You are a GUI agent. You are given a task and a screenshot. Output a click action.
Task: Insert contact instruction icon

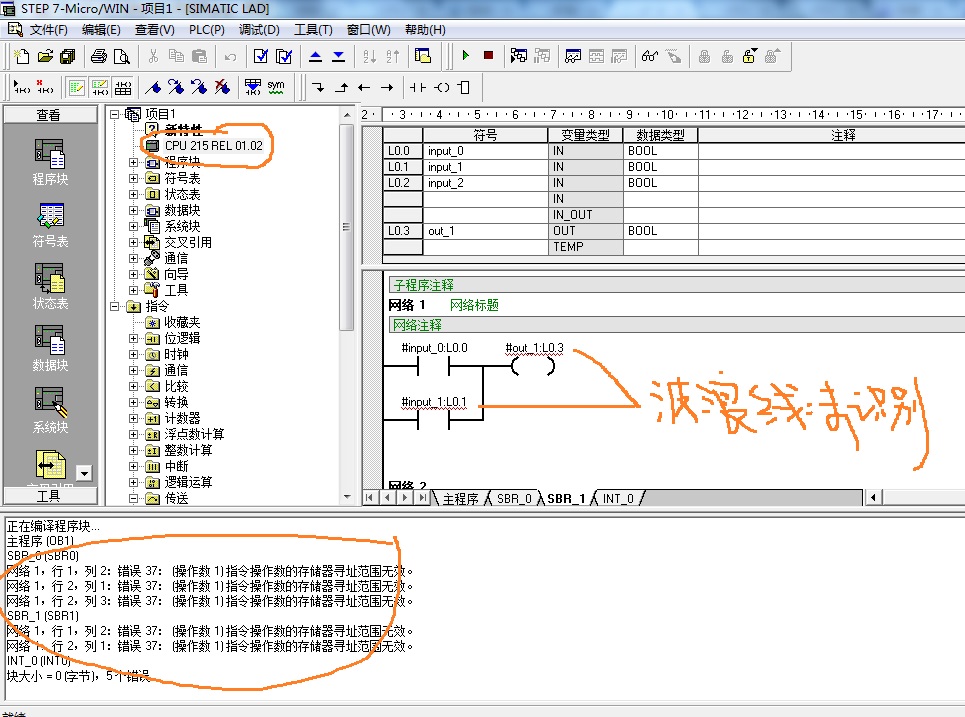(x=418, y=87)
